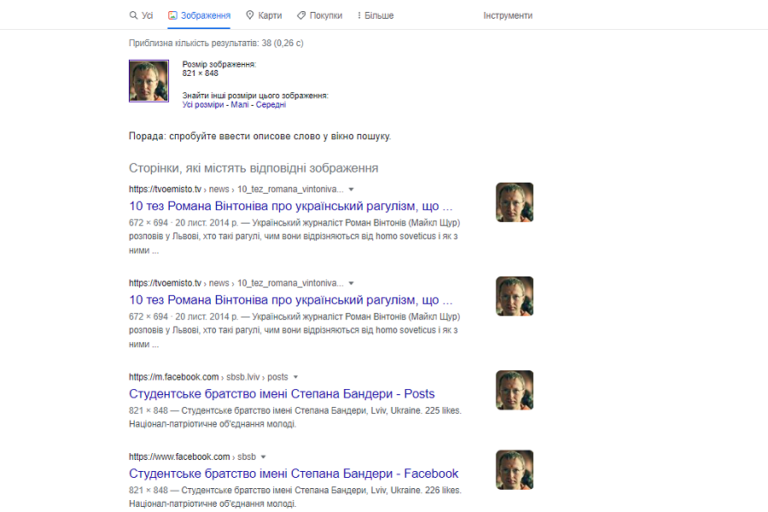Switch to the Карти tab
This screenshot has height=512, width=768.
click(x=264, y=16)
